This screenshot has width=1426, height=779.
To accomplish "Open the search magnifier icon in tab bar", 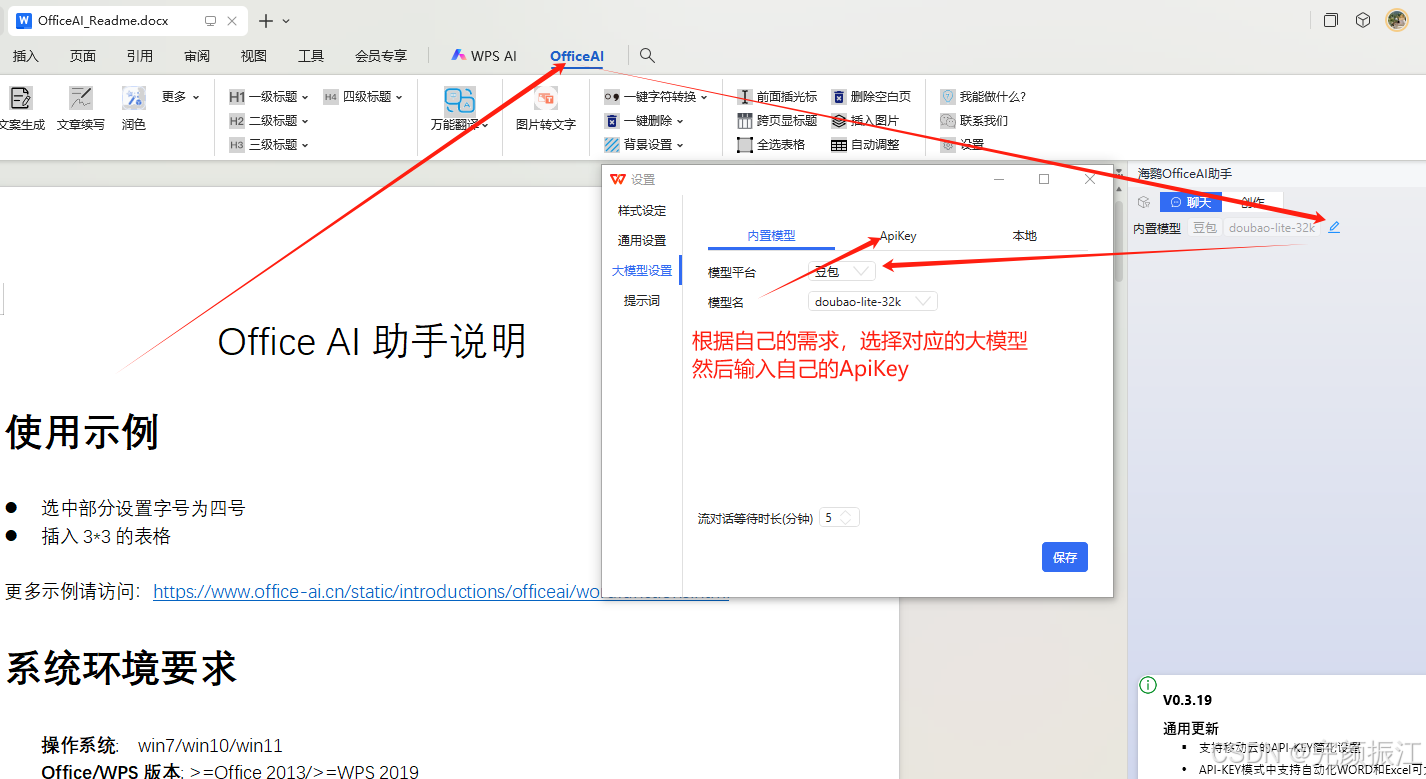I will (x=647, y=56).
